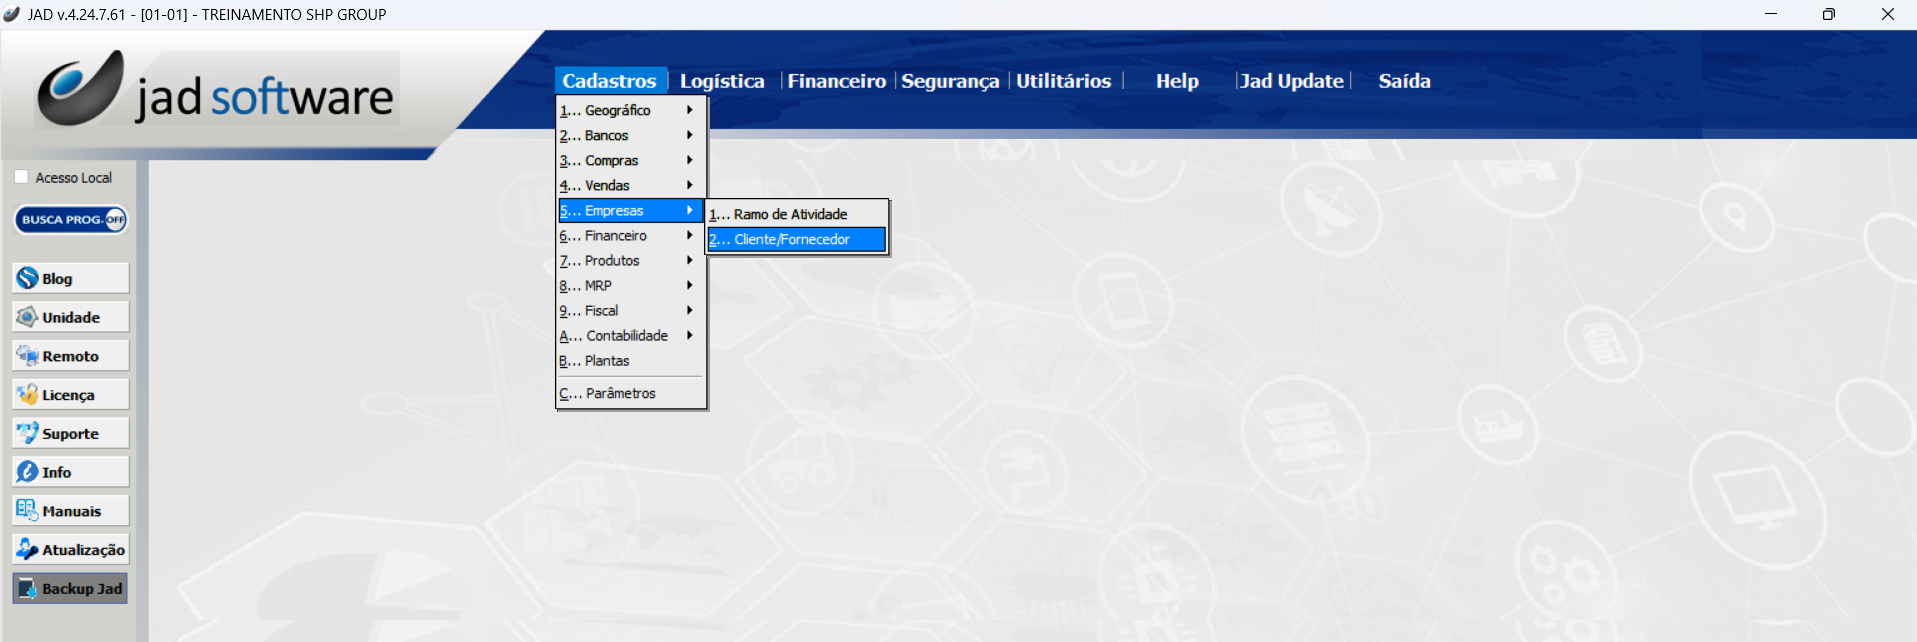Viewport: 1917px width, 642px height.
Task: Toggle the Busca Prog switch
Action: pos(71,220)
